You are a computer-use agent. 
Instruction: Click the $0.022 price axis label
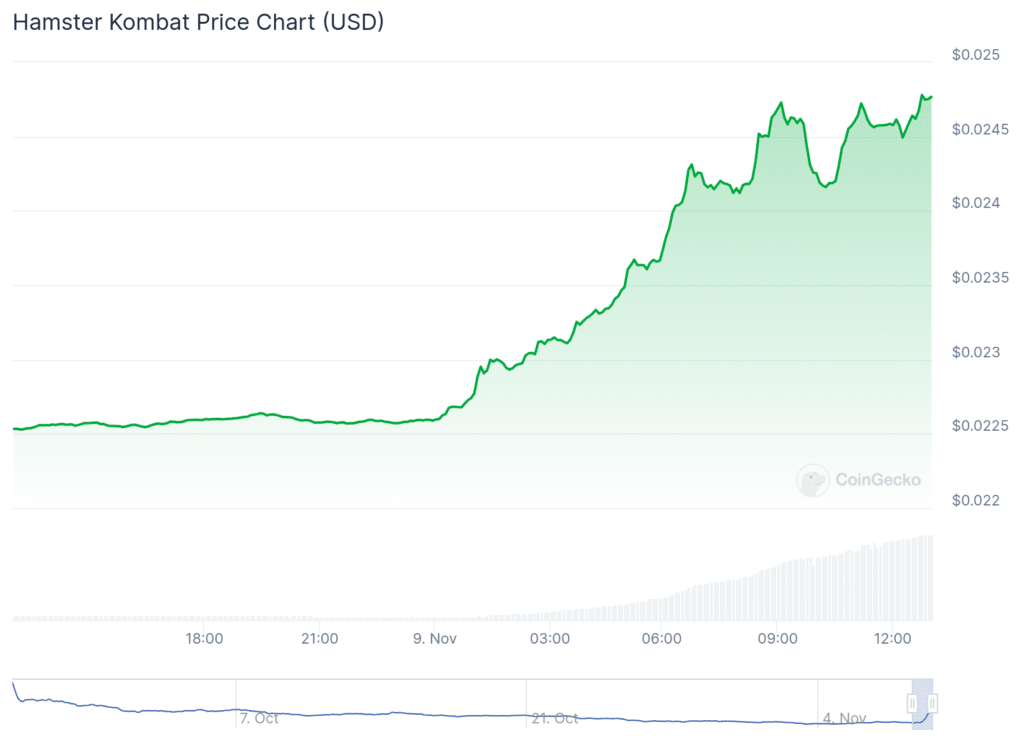(x=975, y=500)
